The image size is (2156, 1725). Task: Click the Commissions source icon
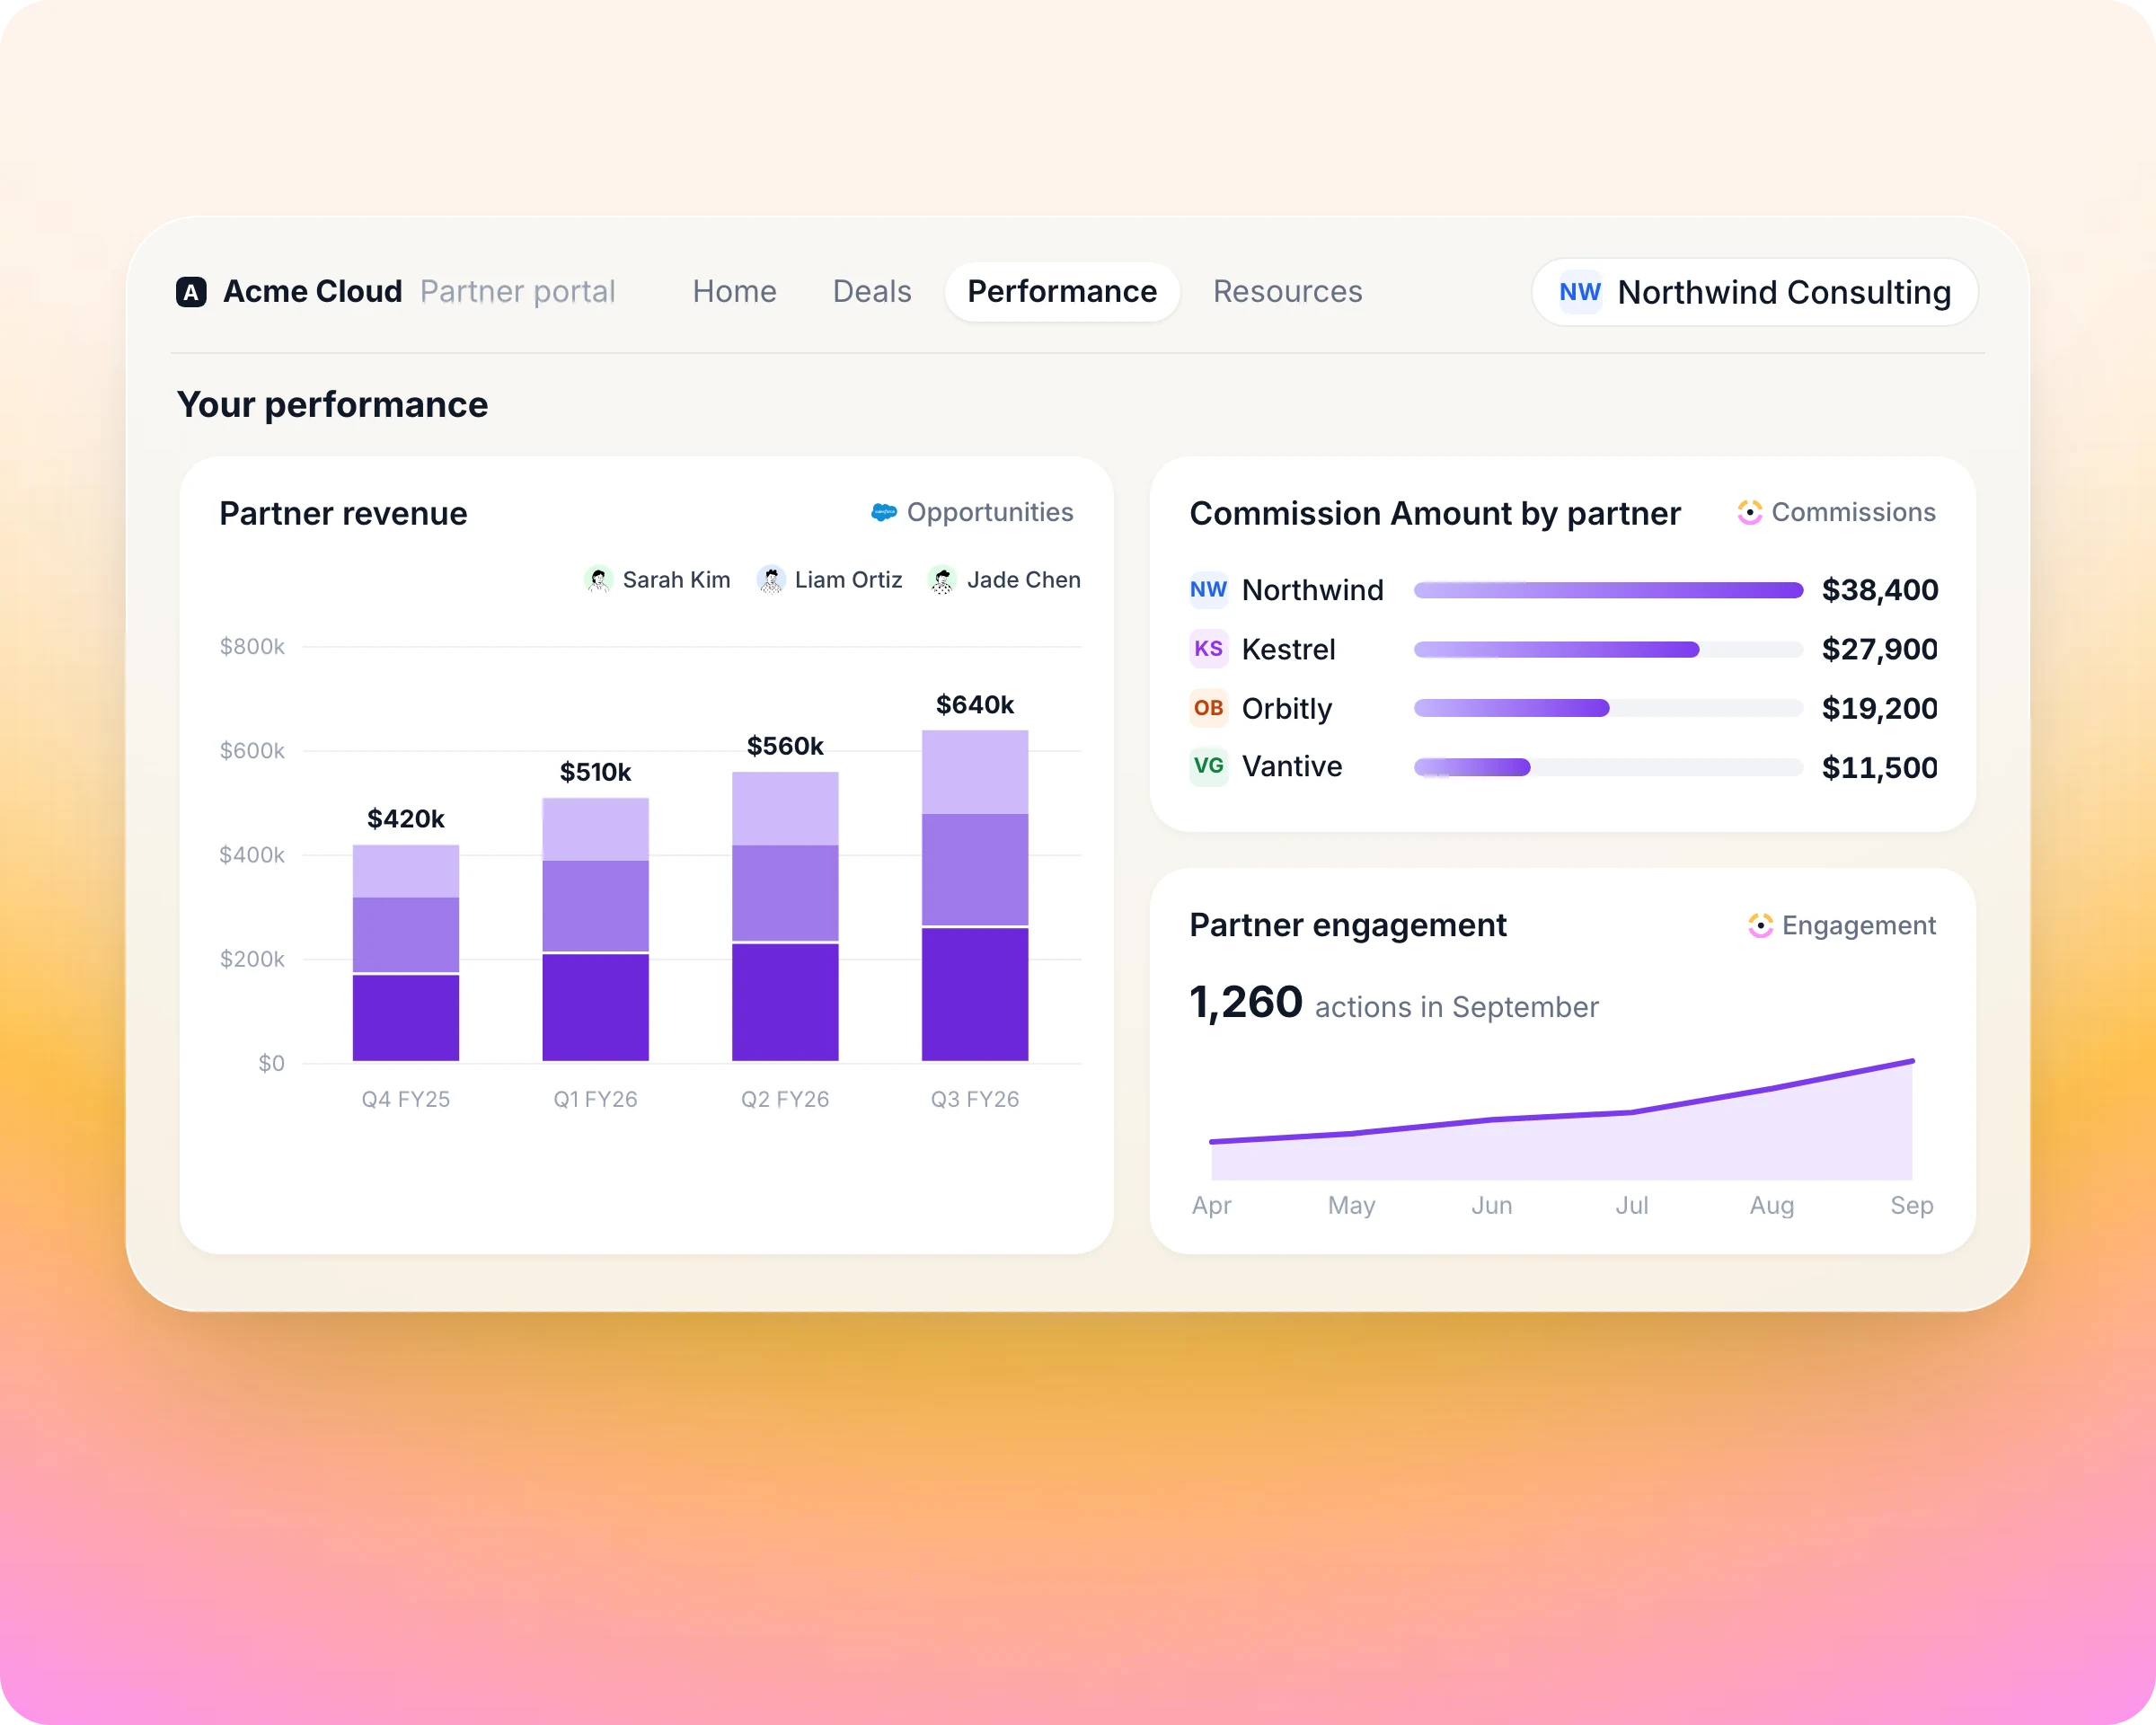1749,512
